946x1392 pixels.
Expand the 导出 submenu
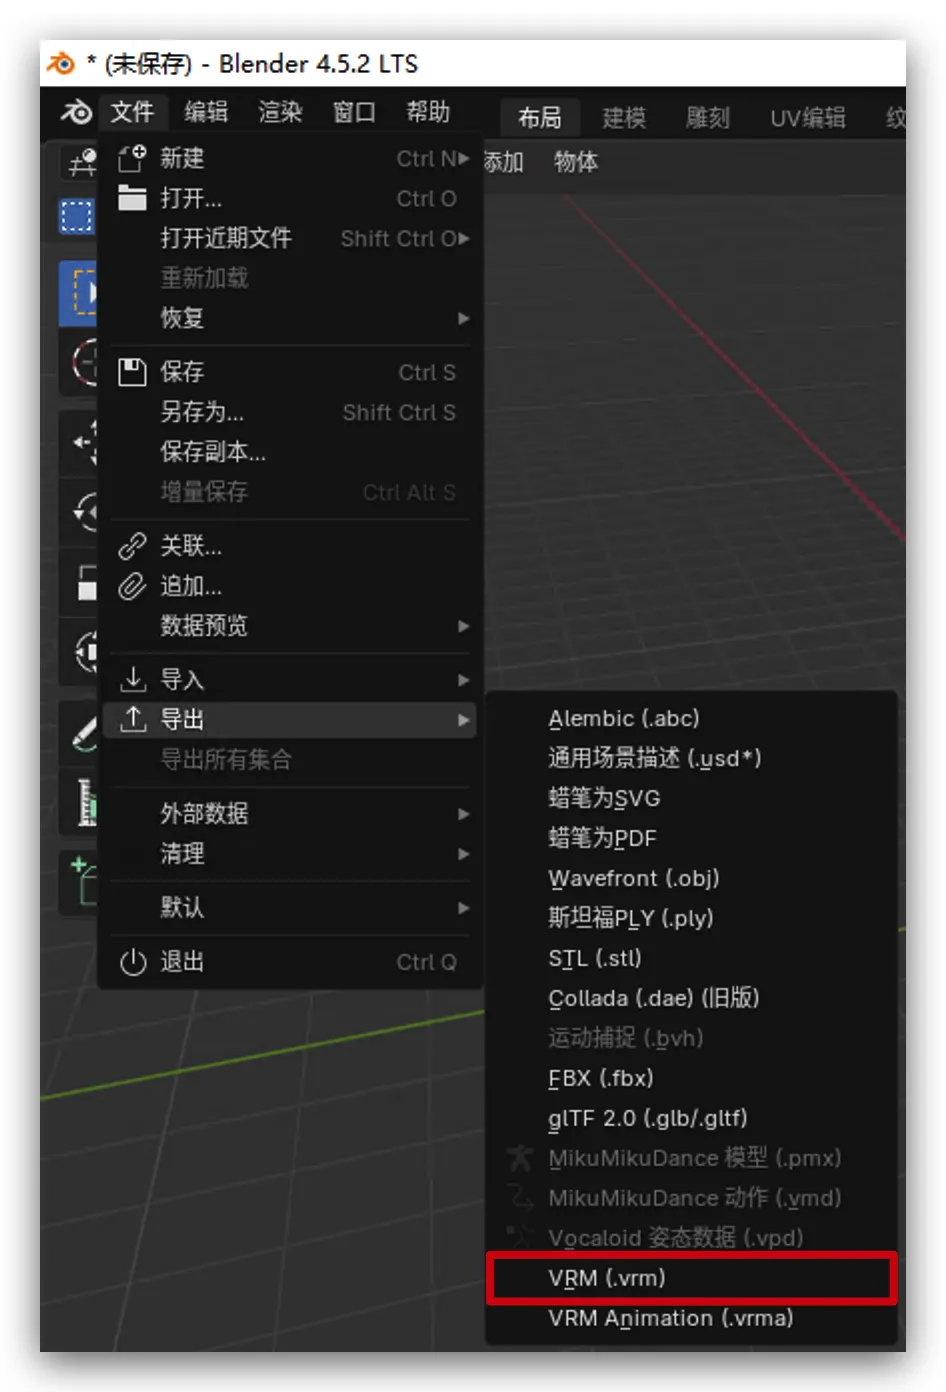[290, 720]
